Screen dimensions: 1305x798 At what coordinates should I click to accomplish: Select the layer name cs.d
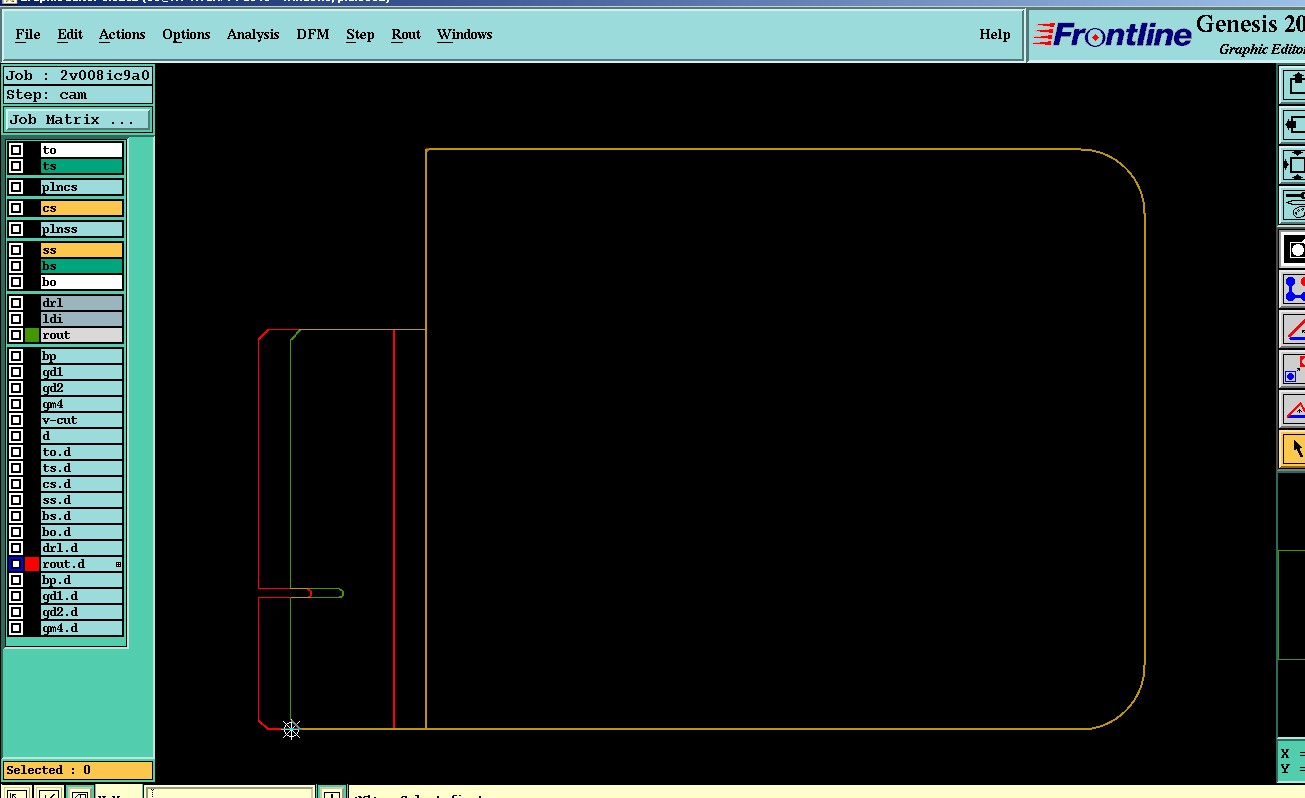[82, 484]
